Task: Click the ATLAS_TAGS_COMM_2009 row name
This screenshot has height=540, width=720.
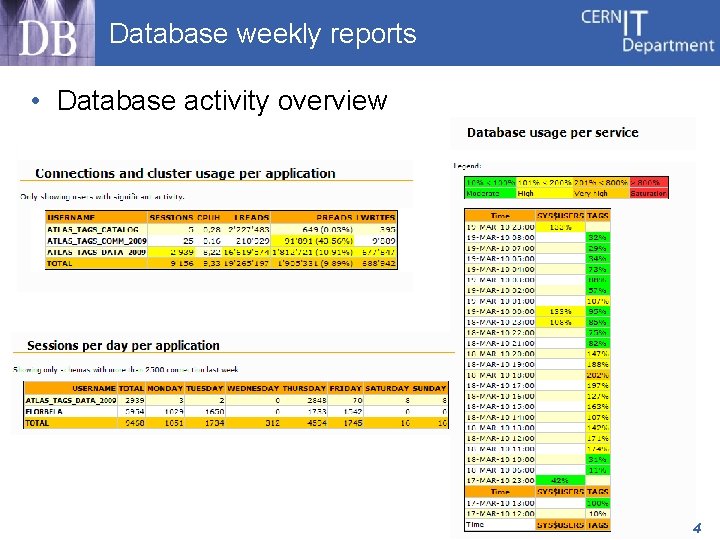Action: (x=96, y=241)
